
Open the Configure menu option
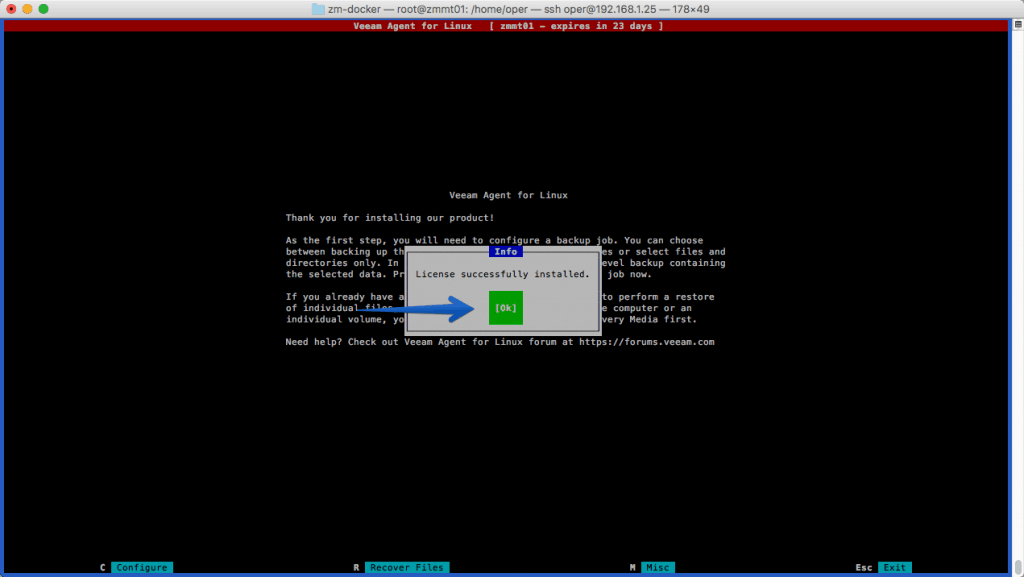click(142, 567)
